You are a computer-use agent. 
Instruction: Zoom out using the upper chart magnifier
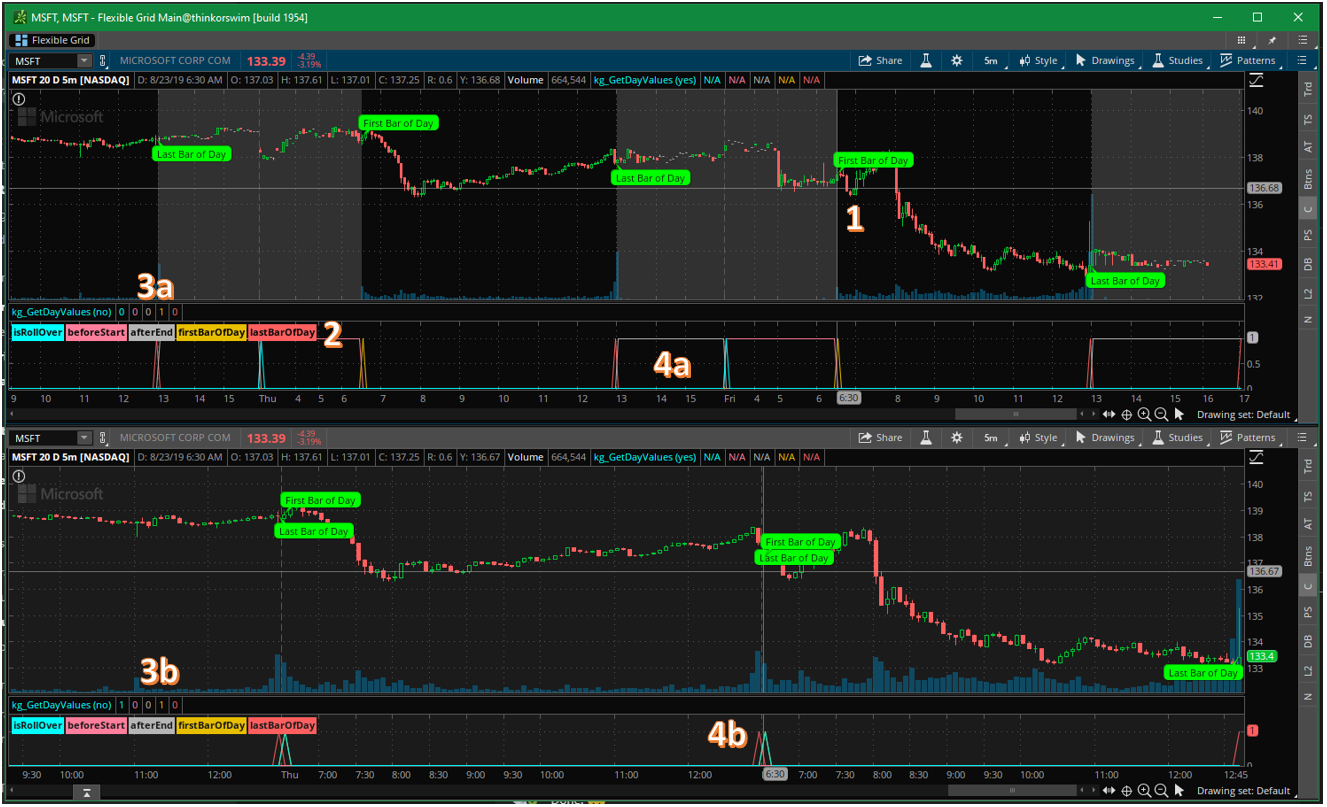(1161, 414)
